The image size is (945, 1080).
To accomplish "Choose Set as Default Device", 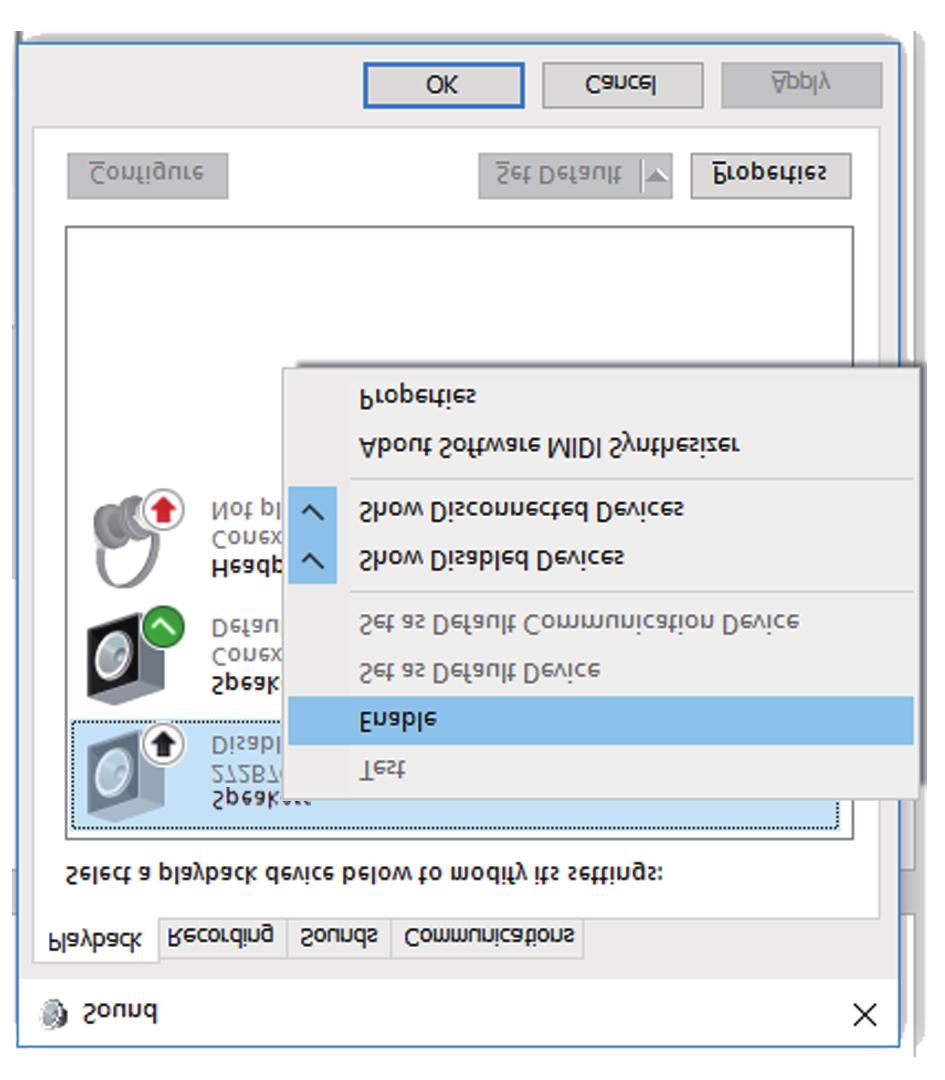I will [x=601, y=671].
